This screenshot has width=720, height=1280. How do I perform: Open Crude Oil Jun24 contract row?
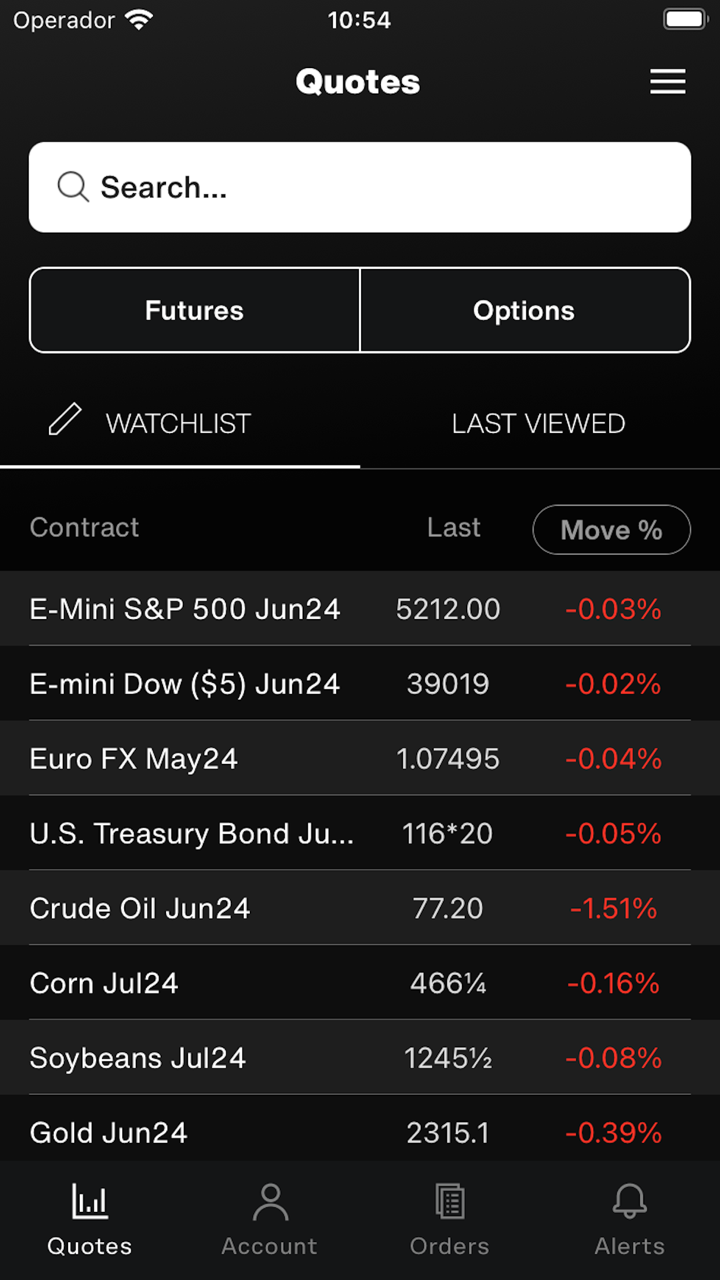click(140, 908)
